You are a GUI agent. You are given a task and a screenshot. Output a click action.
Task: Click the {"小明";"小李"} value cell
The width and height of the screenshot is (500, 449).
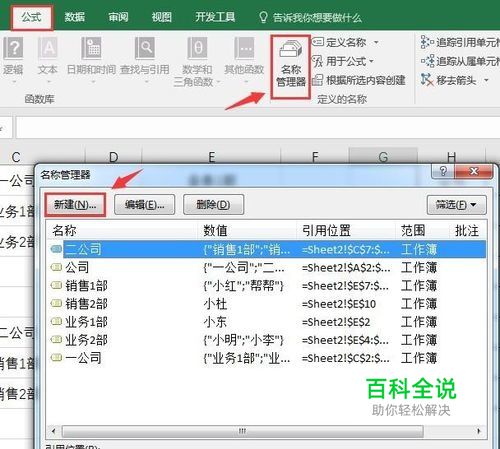[243, 340]
